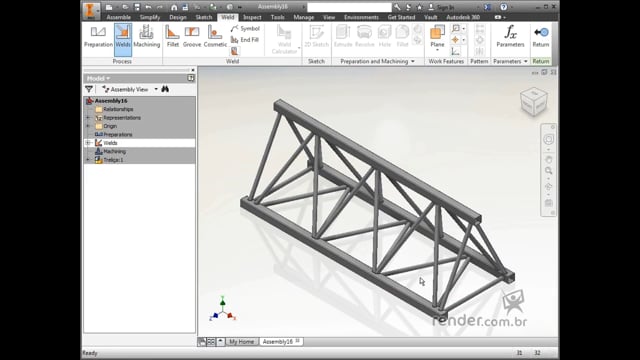The width and height of the screenshot is (640, 360).
Task: Open the View ribbon tab
Action: (329, 17)
